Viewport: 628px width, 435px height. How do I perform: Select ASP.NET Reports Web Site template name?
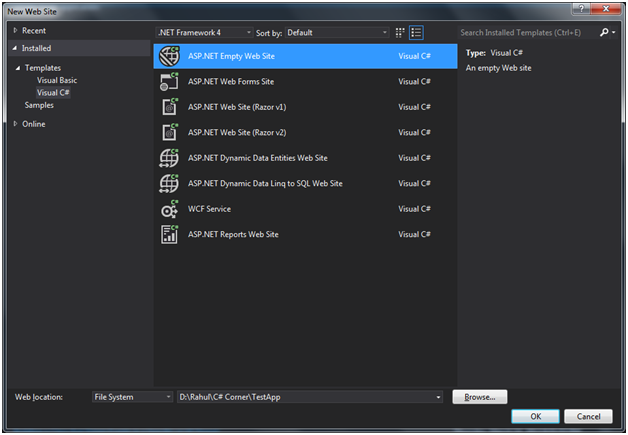point(233,234)
